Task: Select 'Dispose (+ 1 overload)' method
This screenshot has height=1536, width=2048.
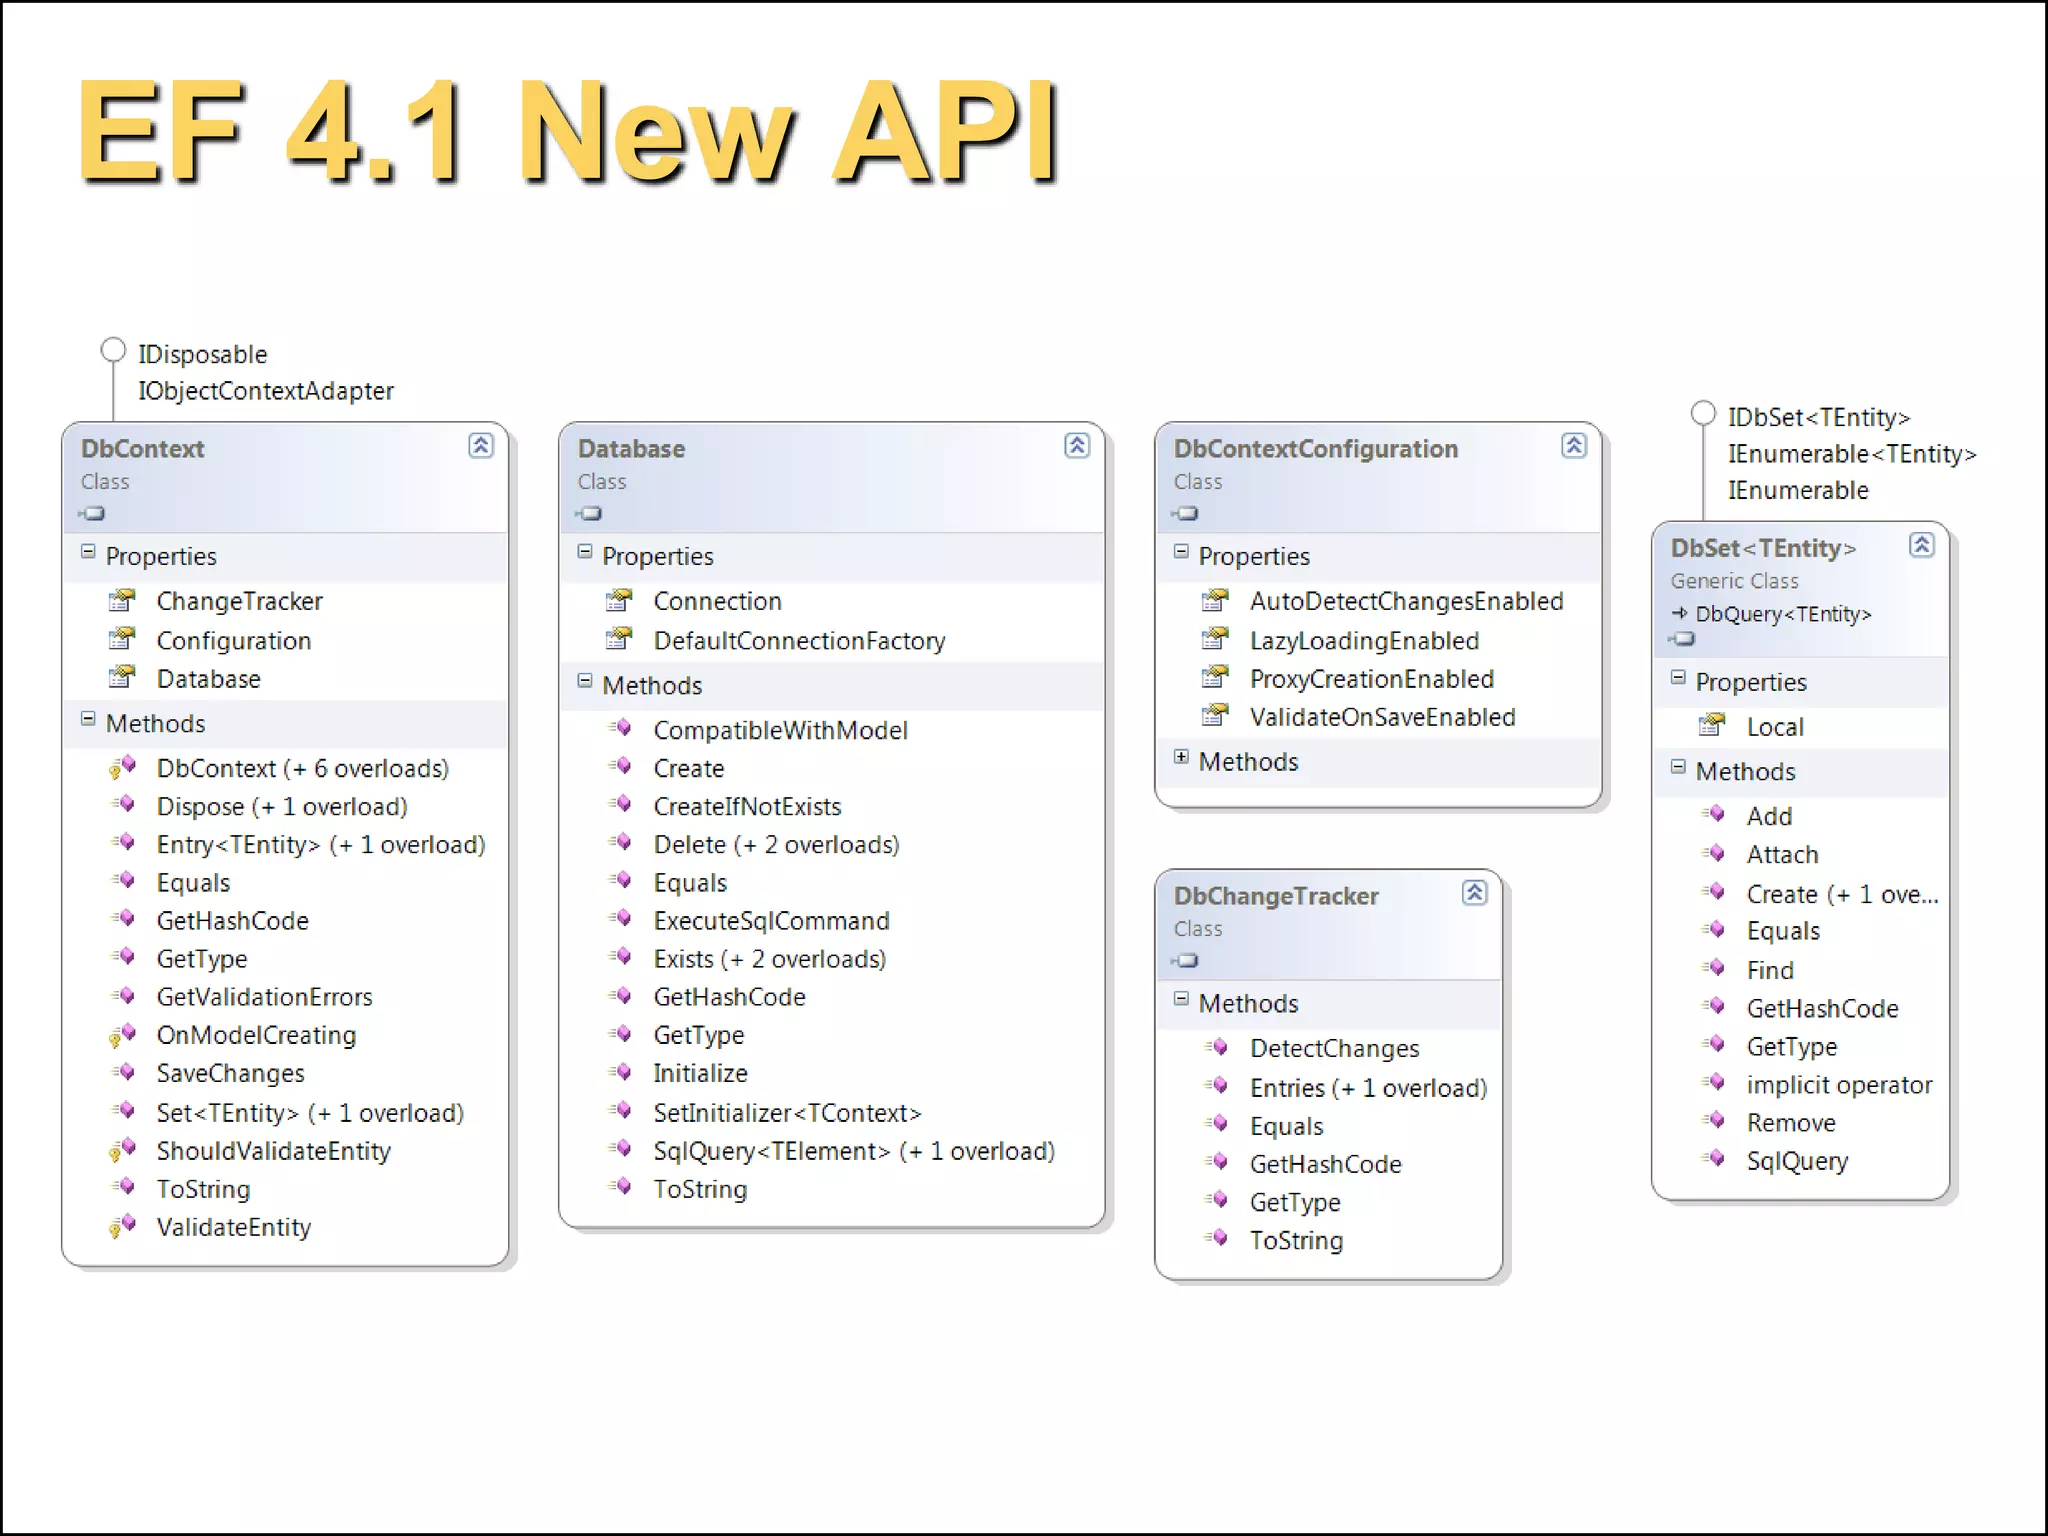Action: point(282,807)
